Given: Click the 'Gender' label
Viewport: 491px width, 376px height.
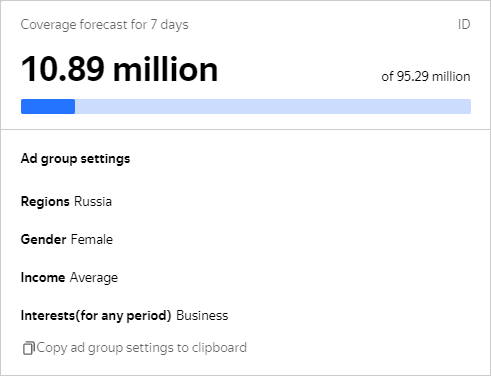Looking at the screenshot, I should (43, 239).
